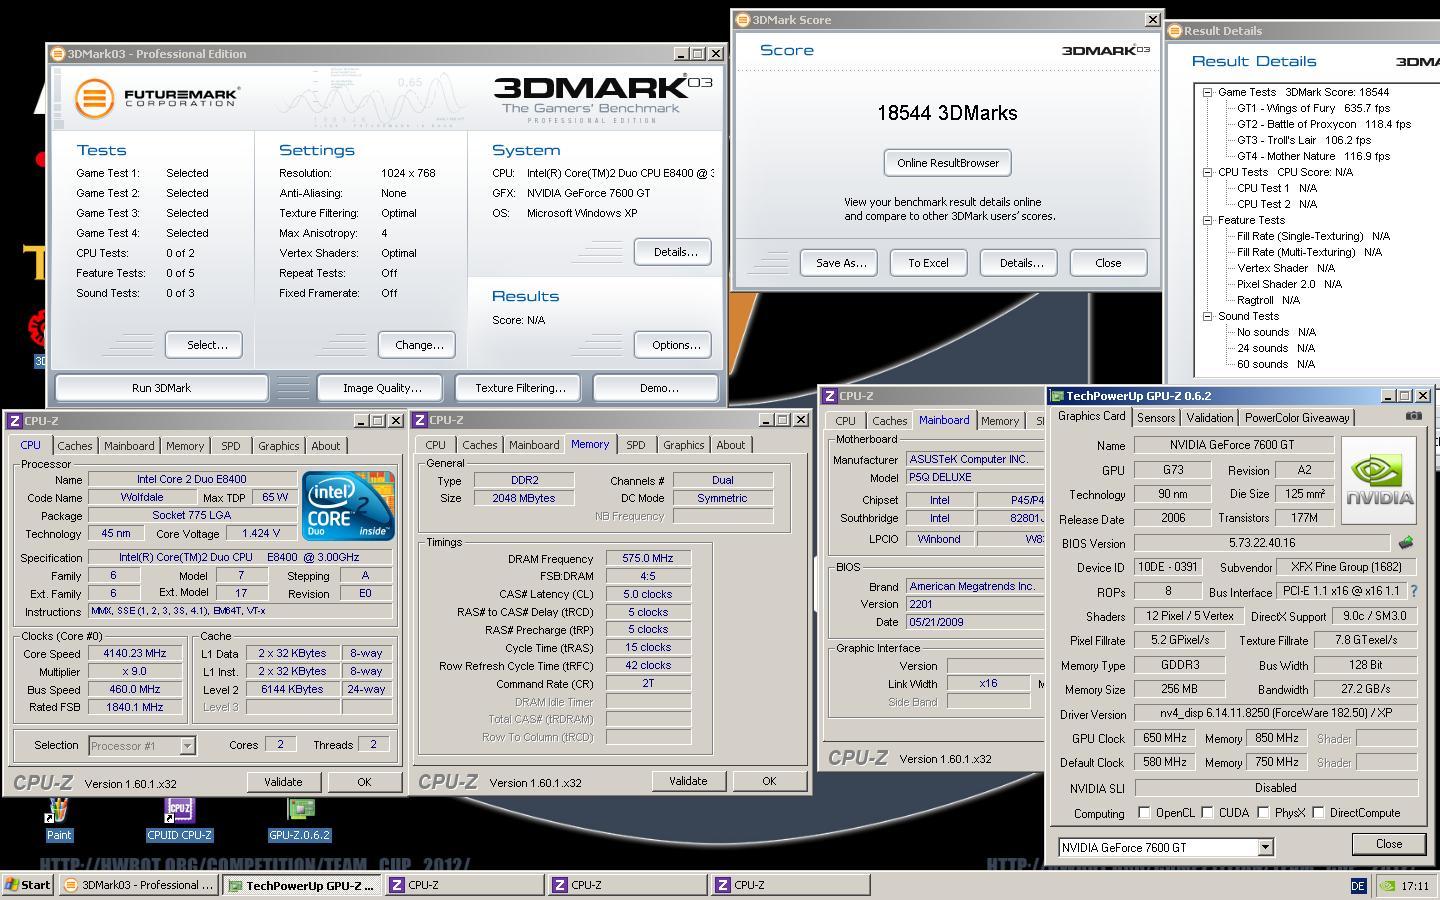The width and height of the screenshot is (1440, 900).
Task: Open the CPUID CPU-Z desktop shortcut
Action: (180, 818)
